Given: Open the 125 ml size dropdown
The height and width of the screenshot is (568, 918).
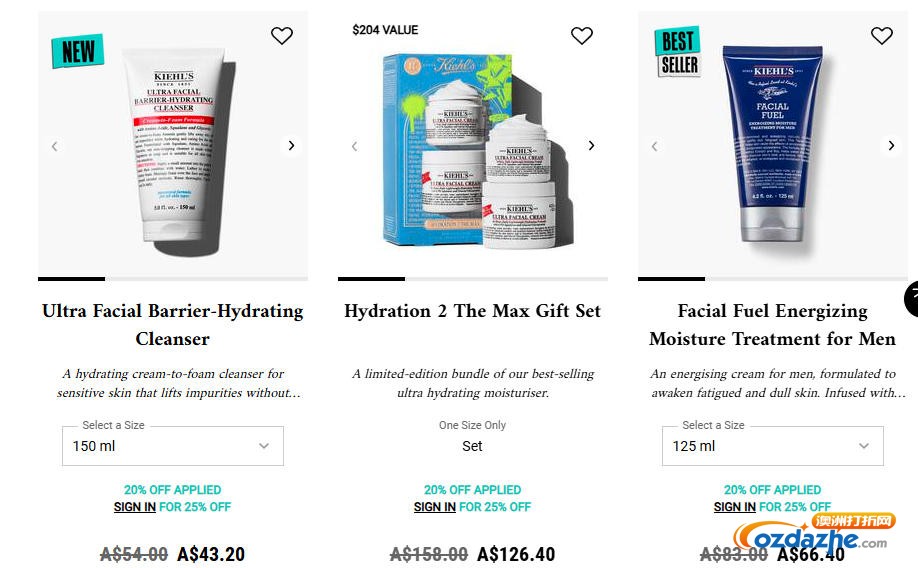Looking at the screenshot, I should (773, 446).
